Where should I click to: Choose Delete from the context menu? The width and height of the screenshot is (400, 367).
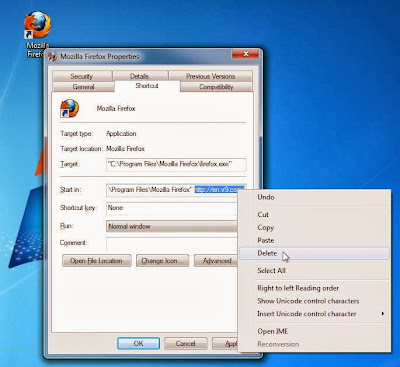(x=314, y=253)
